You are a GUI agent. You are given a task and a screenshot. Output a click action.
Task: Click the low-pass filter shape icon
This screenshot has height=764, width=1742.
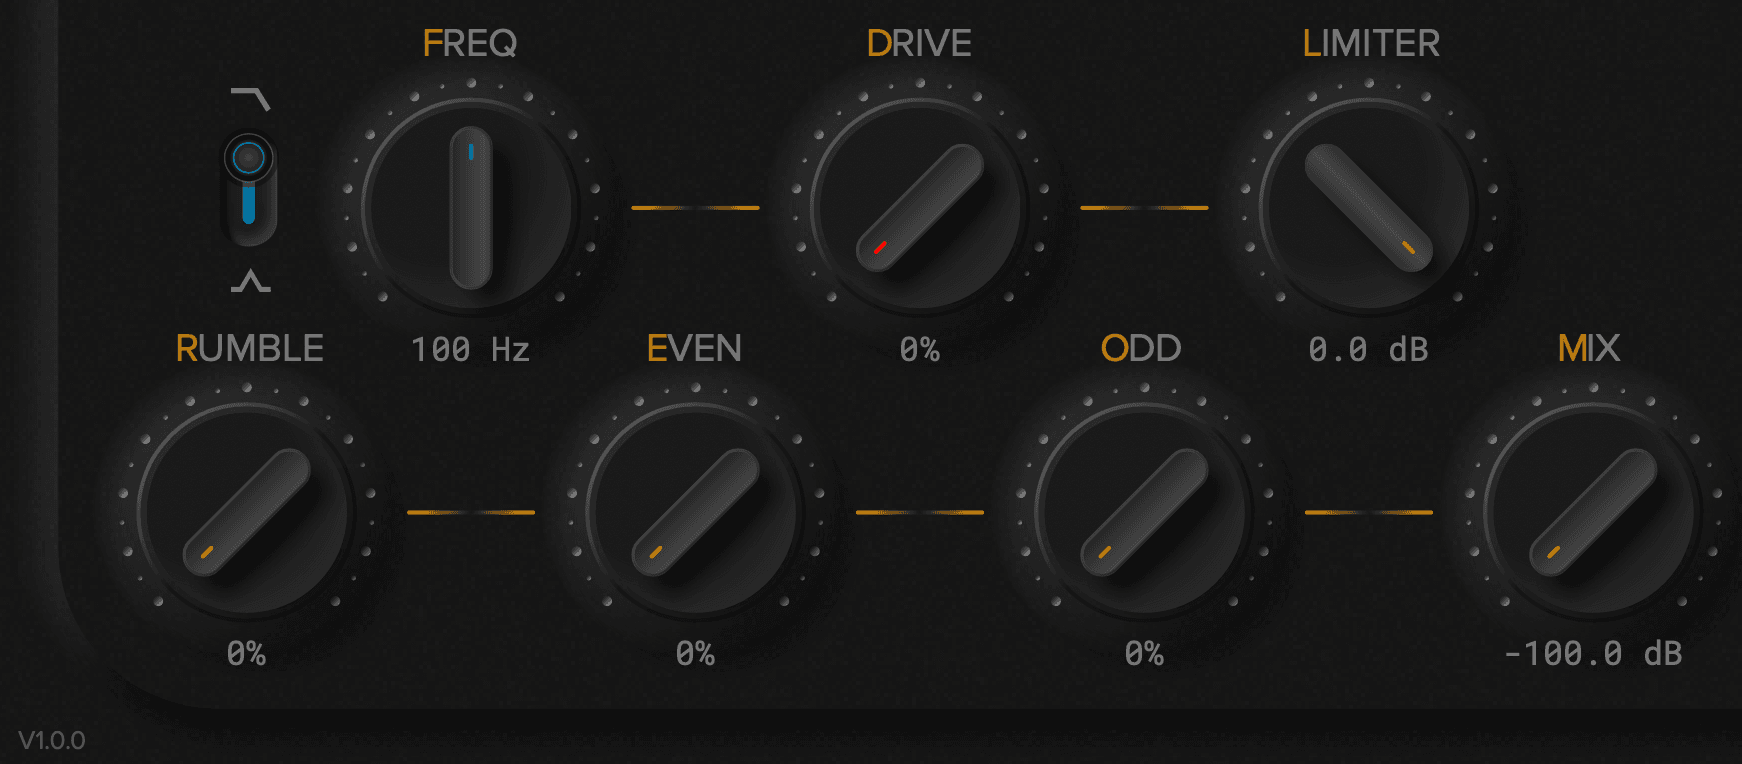(250, 98)
